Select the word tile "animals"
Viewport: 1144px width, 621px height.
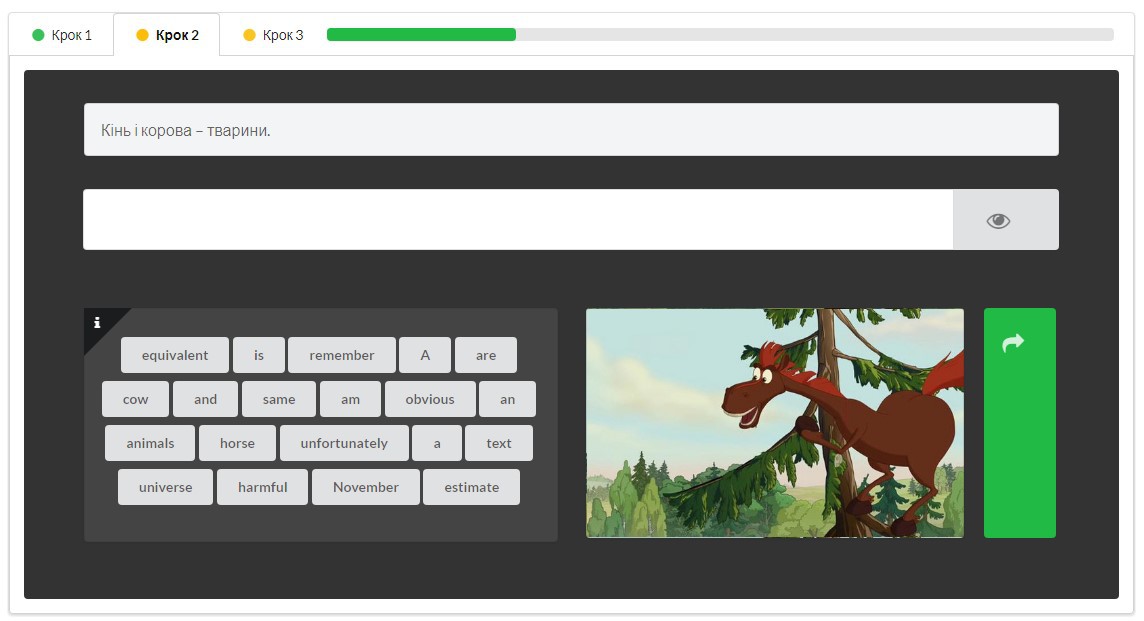(x=150, y=443)
